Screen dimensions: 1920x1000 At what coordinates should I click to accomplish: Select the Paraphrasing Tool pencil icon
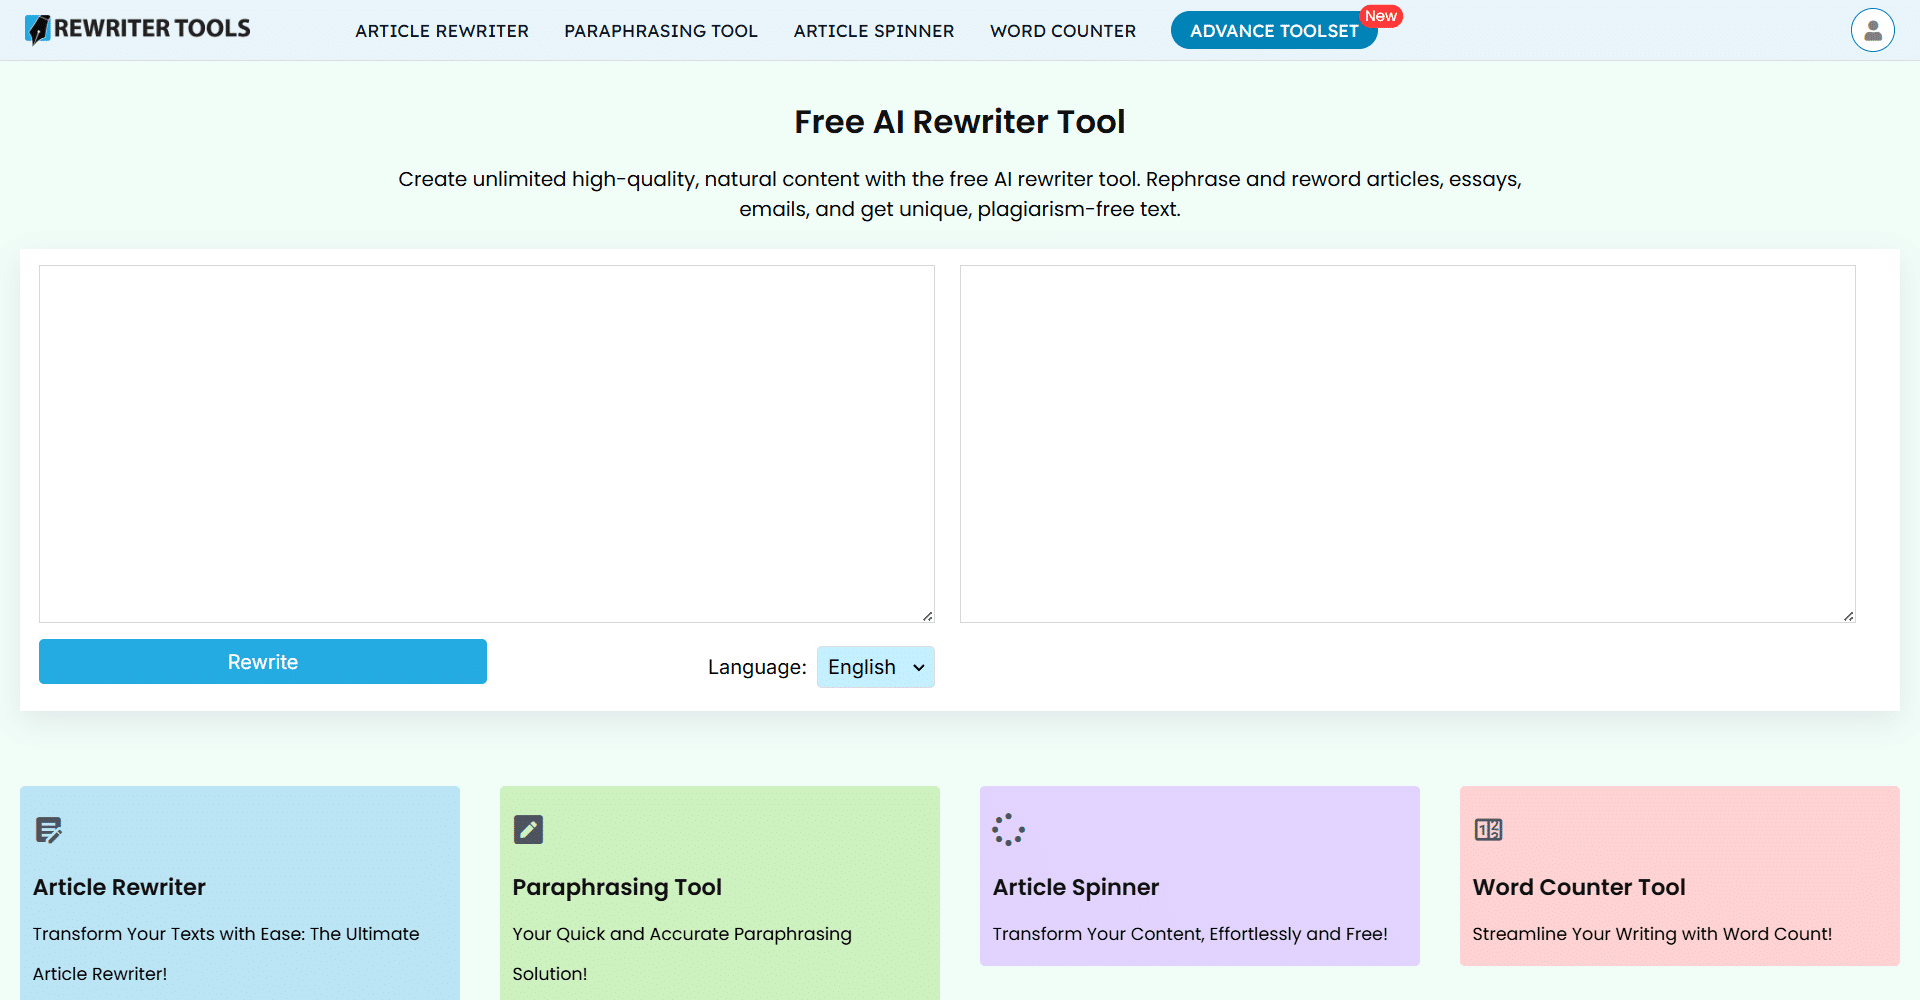(527, 829)
